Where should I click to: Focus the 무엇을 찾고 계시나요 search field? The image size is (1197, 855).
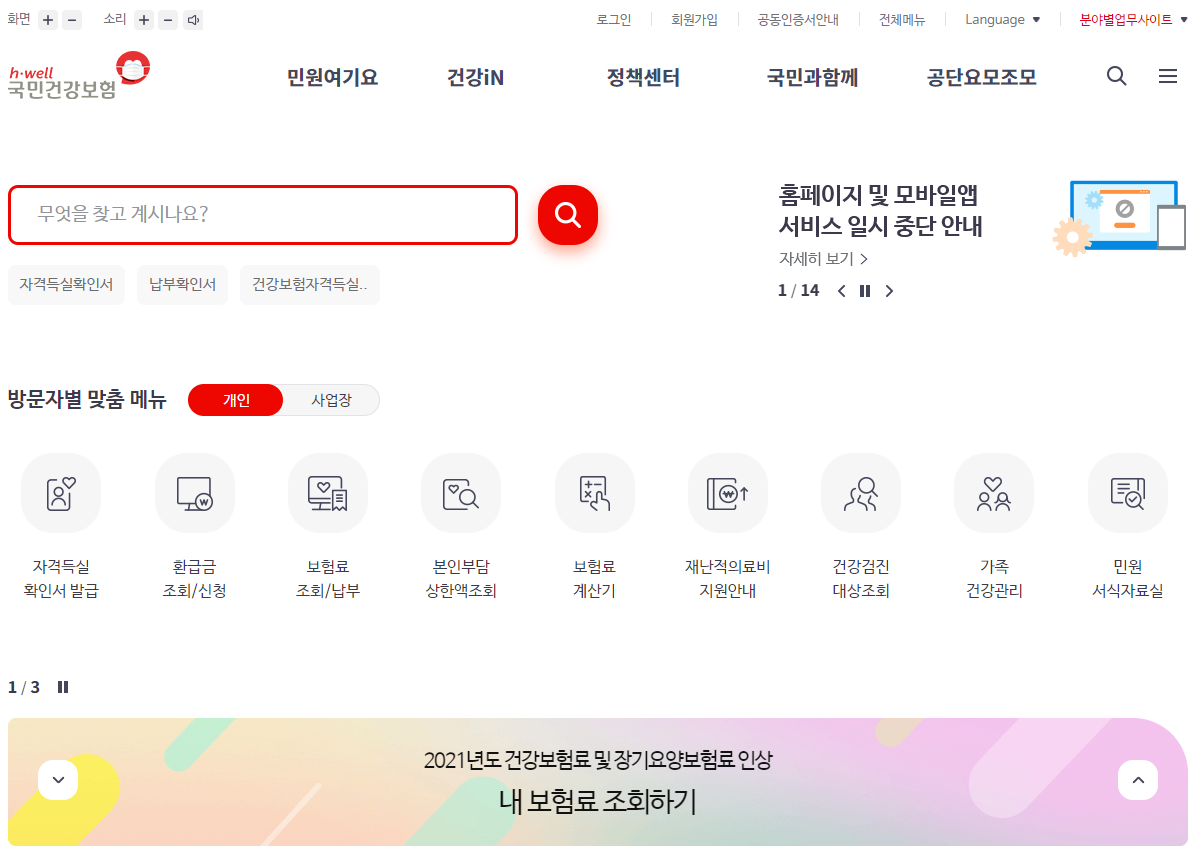tap(263, 215)
